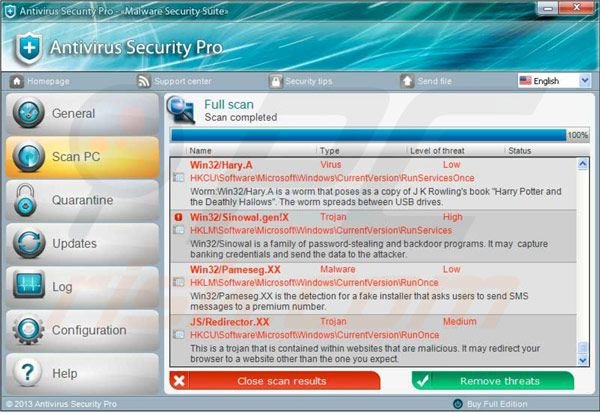Sort by the Status column header

point(520,151)
